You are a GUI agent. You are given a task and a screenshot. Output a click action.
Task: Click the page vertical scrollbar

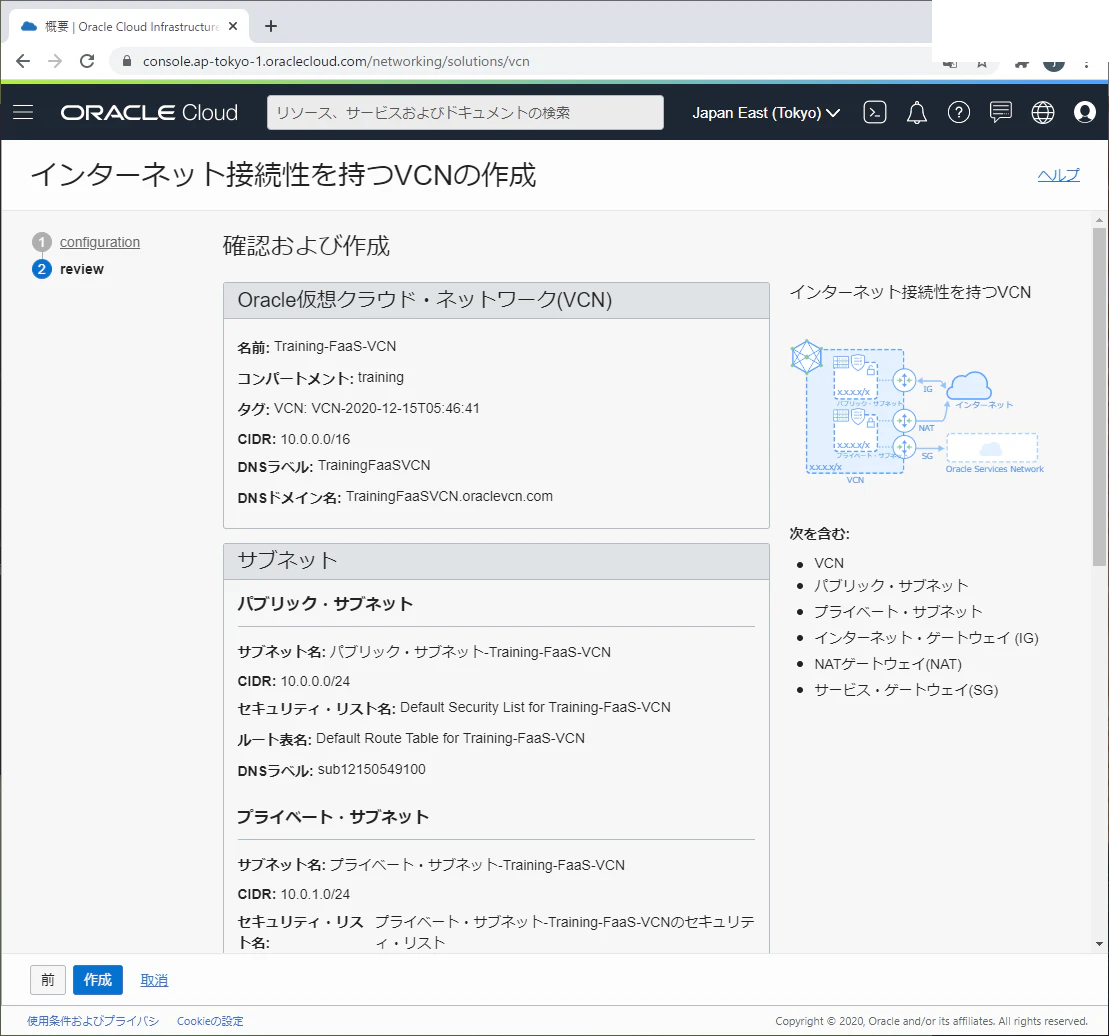coord(1099,396)
